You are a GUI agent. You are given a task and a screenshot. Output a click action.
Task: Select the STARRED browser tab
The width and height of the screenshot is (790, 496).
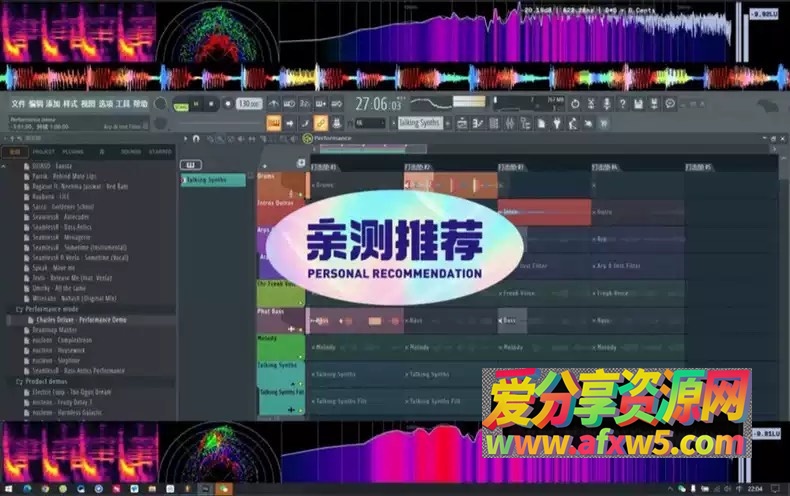coord(160,152)
